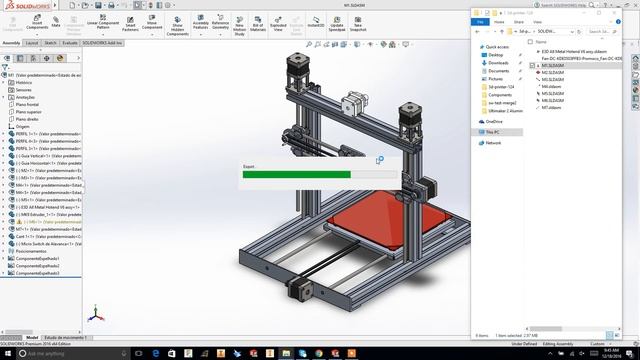Viewport: 640px width, 360px height.
Task: Open New Motion Study
Action: coord(240,26)
